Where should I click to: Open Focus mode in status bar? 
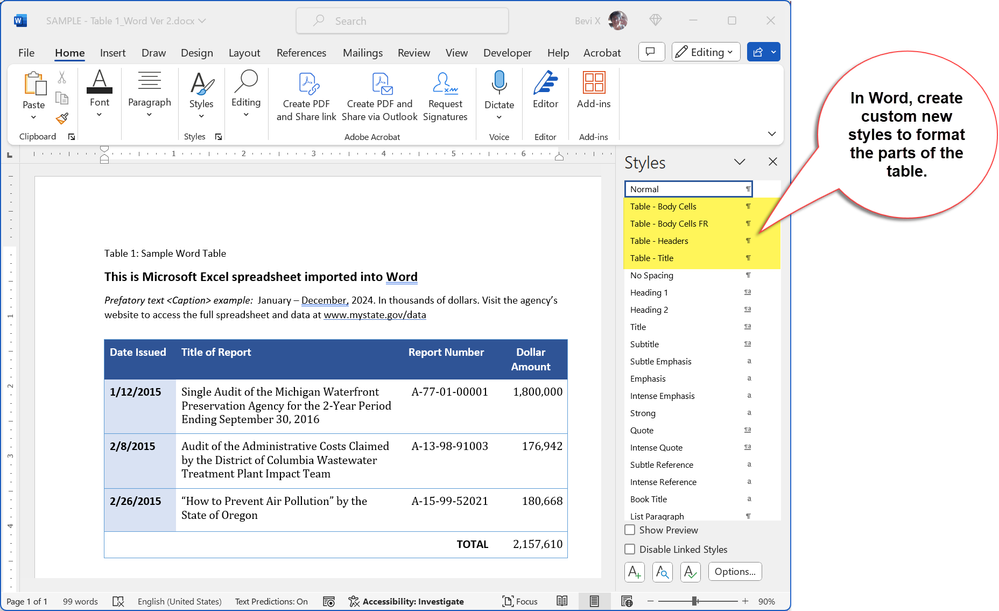pyautogui.click(x=520, y=601)
